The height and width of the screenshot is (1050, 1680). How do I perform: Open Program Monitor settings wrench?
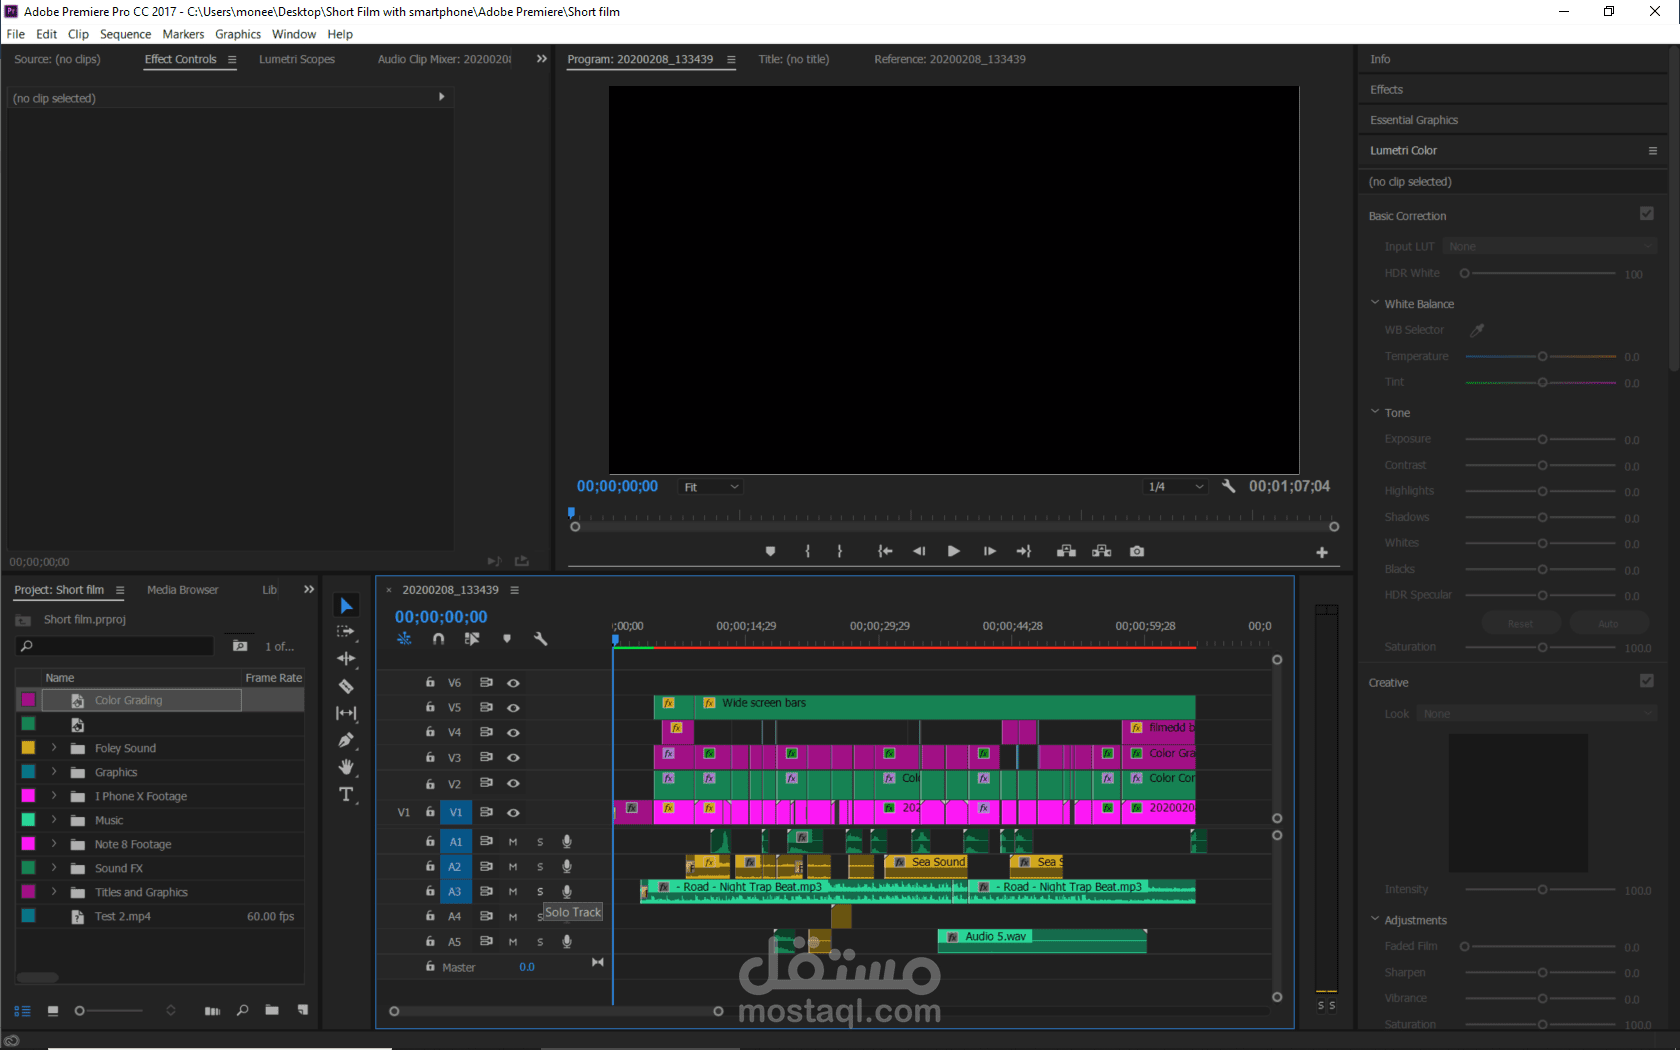(1229, 486)
